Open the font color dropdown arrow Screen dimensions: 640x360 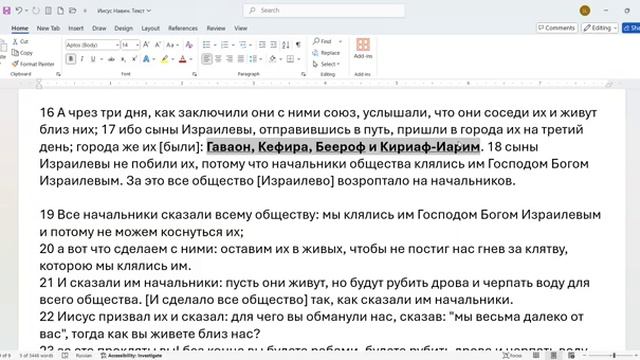coord(191,60)
